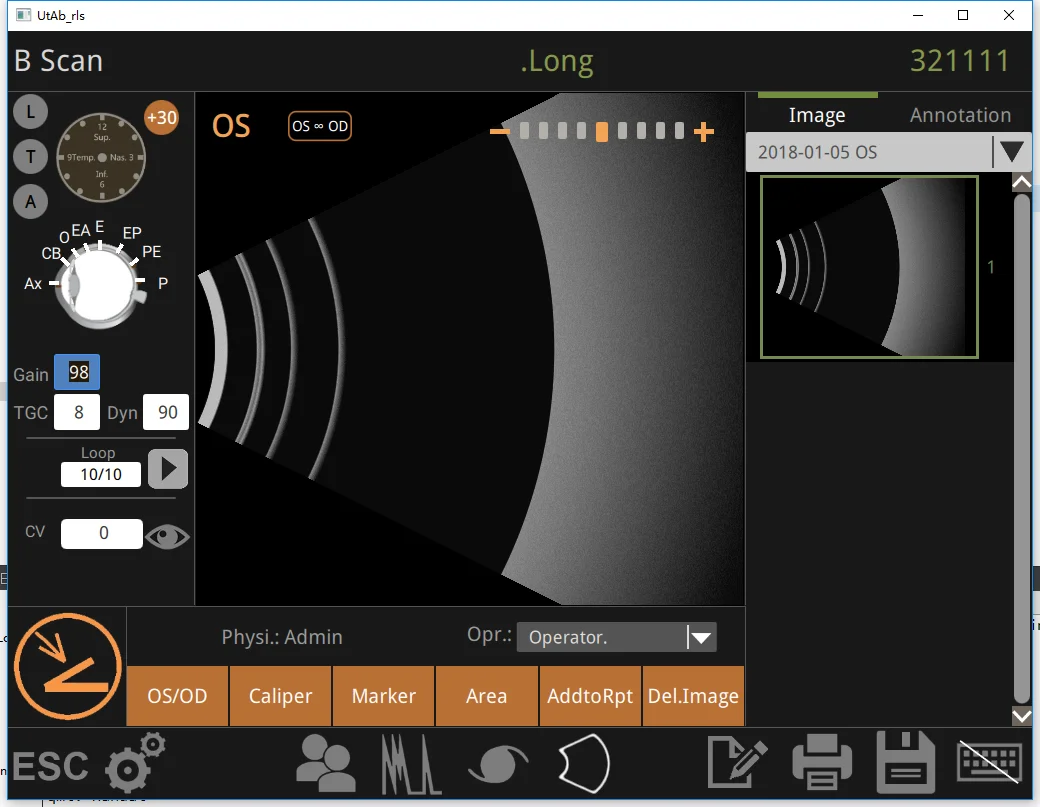1040x807 pixels.
Task: Print using the printer icon
Action: (822, 764)
